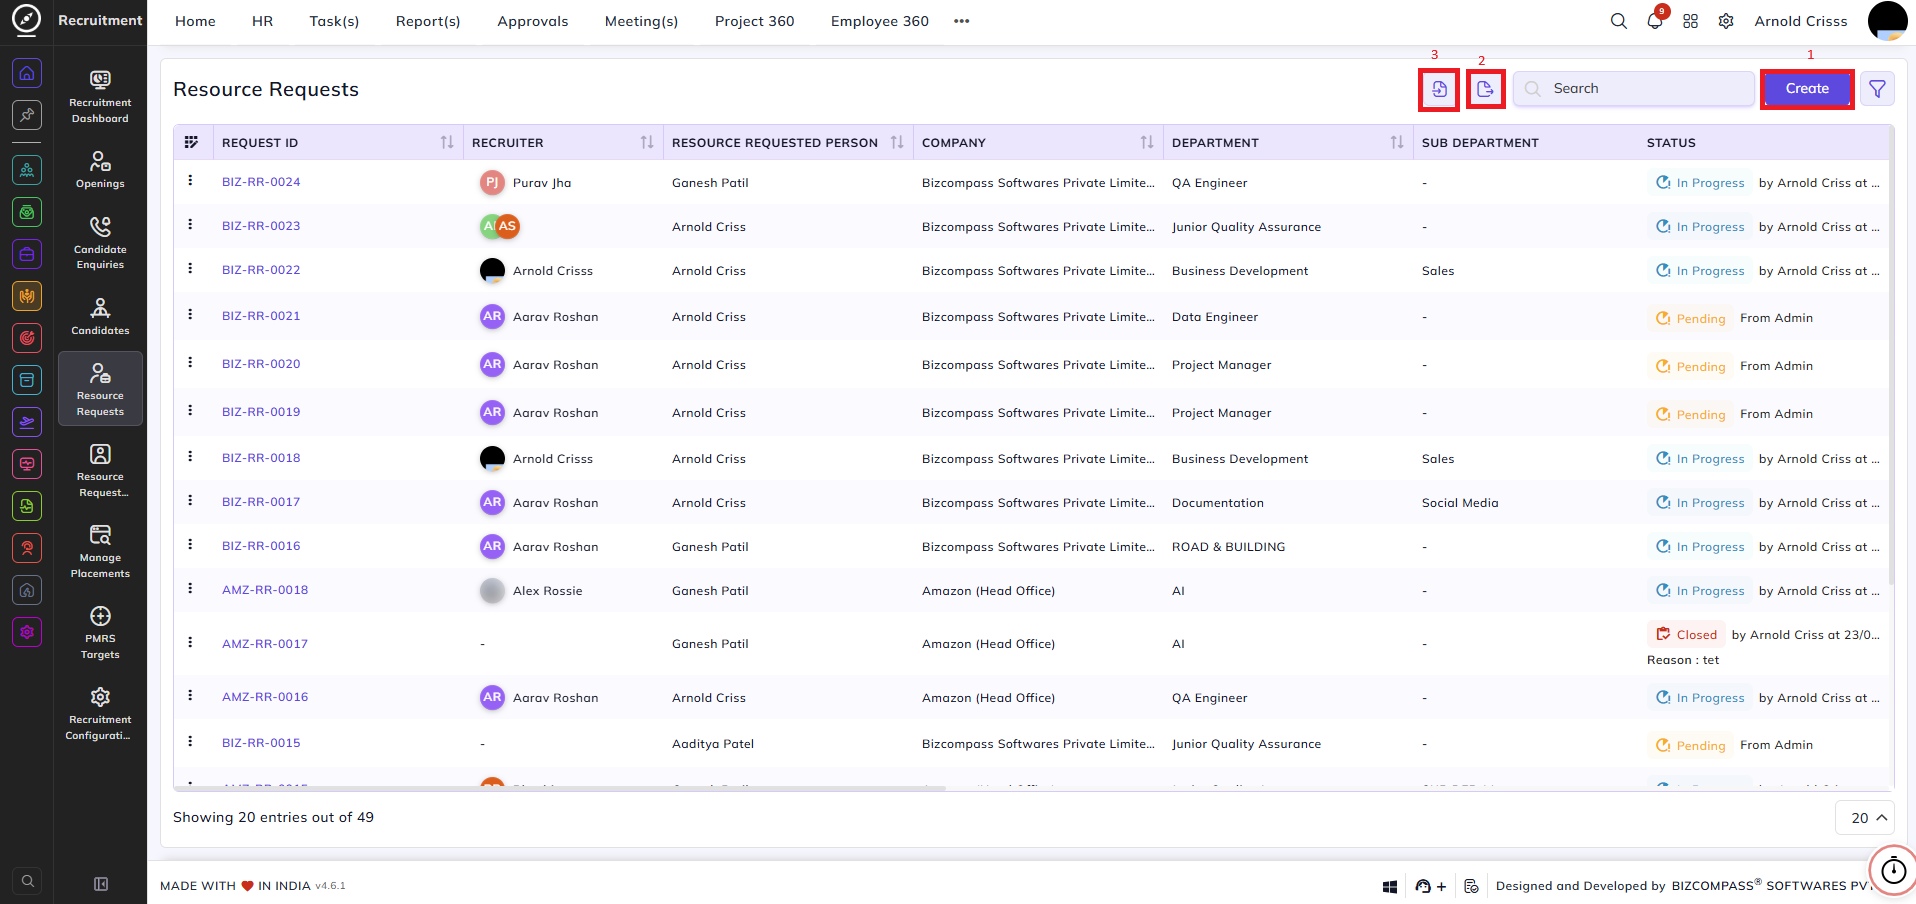
Task: Open request BIZ-RR-0016 link
Action: pyautogui.click(x=261, y=546)
